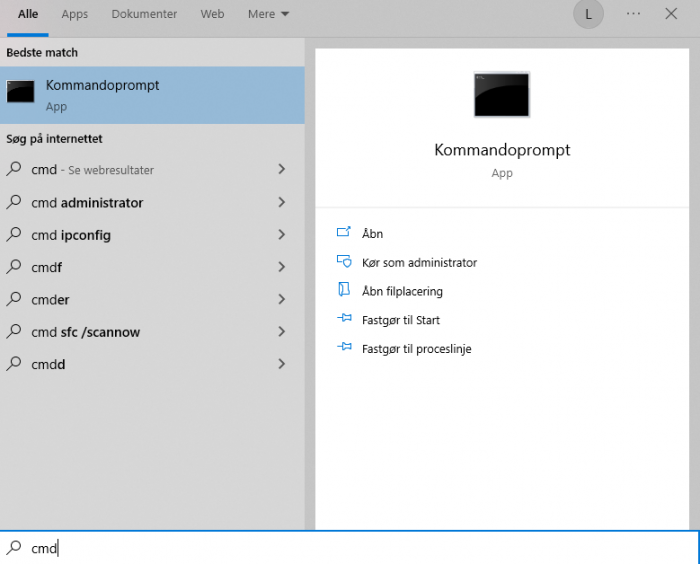Click the pin icon for Fastgør til proceslinje
Screen dimensions: 700x564
pos(344,347)
